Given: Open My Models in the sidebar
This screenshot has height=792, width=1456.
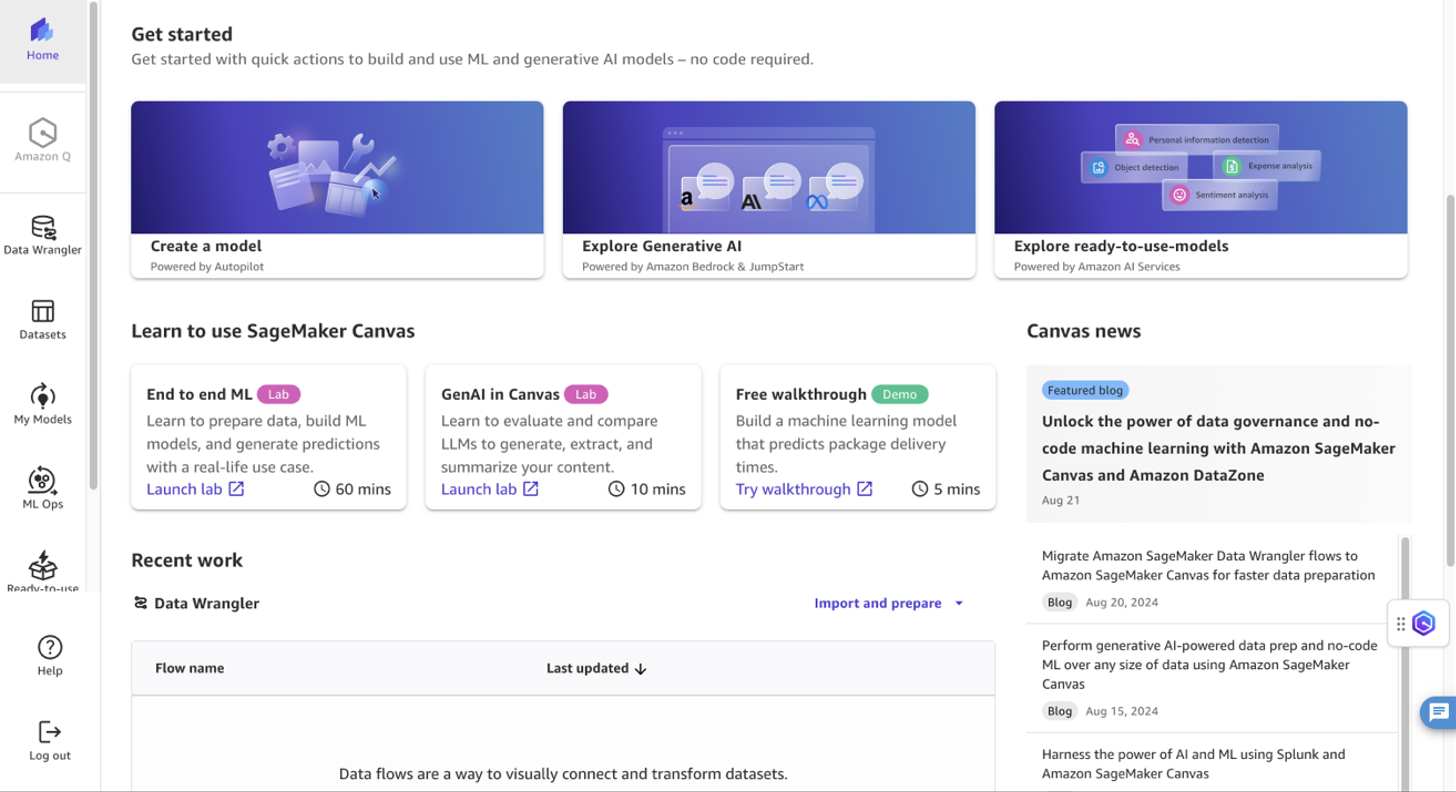Looking at the screenshot, I should (x=42, y=404).
